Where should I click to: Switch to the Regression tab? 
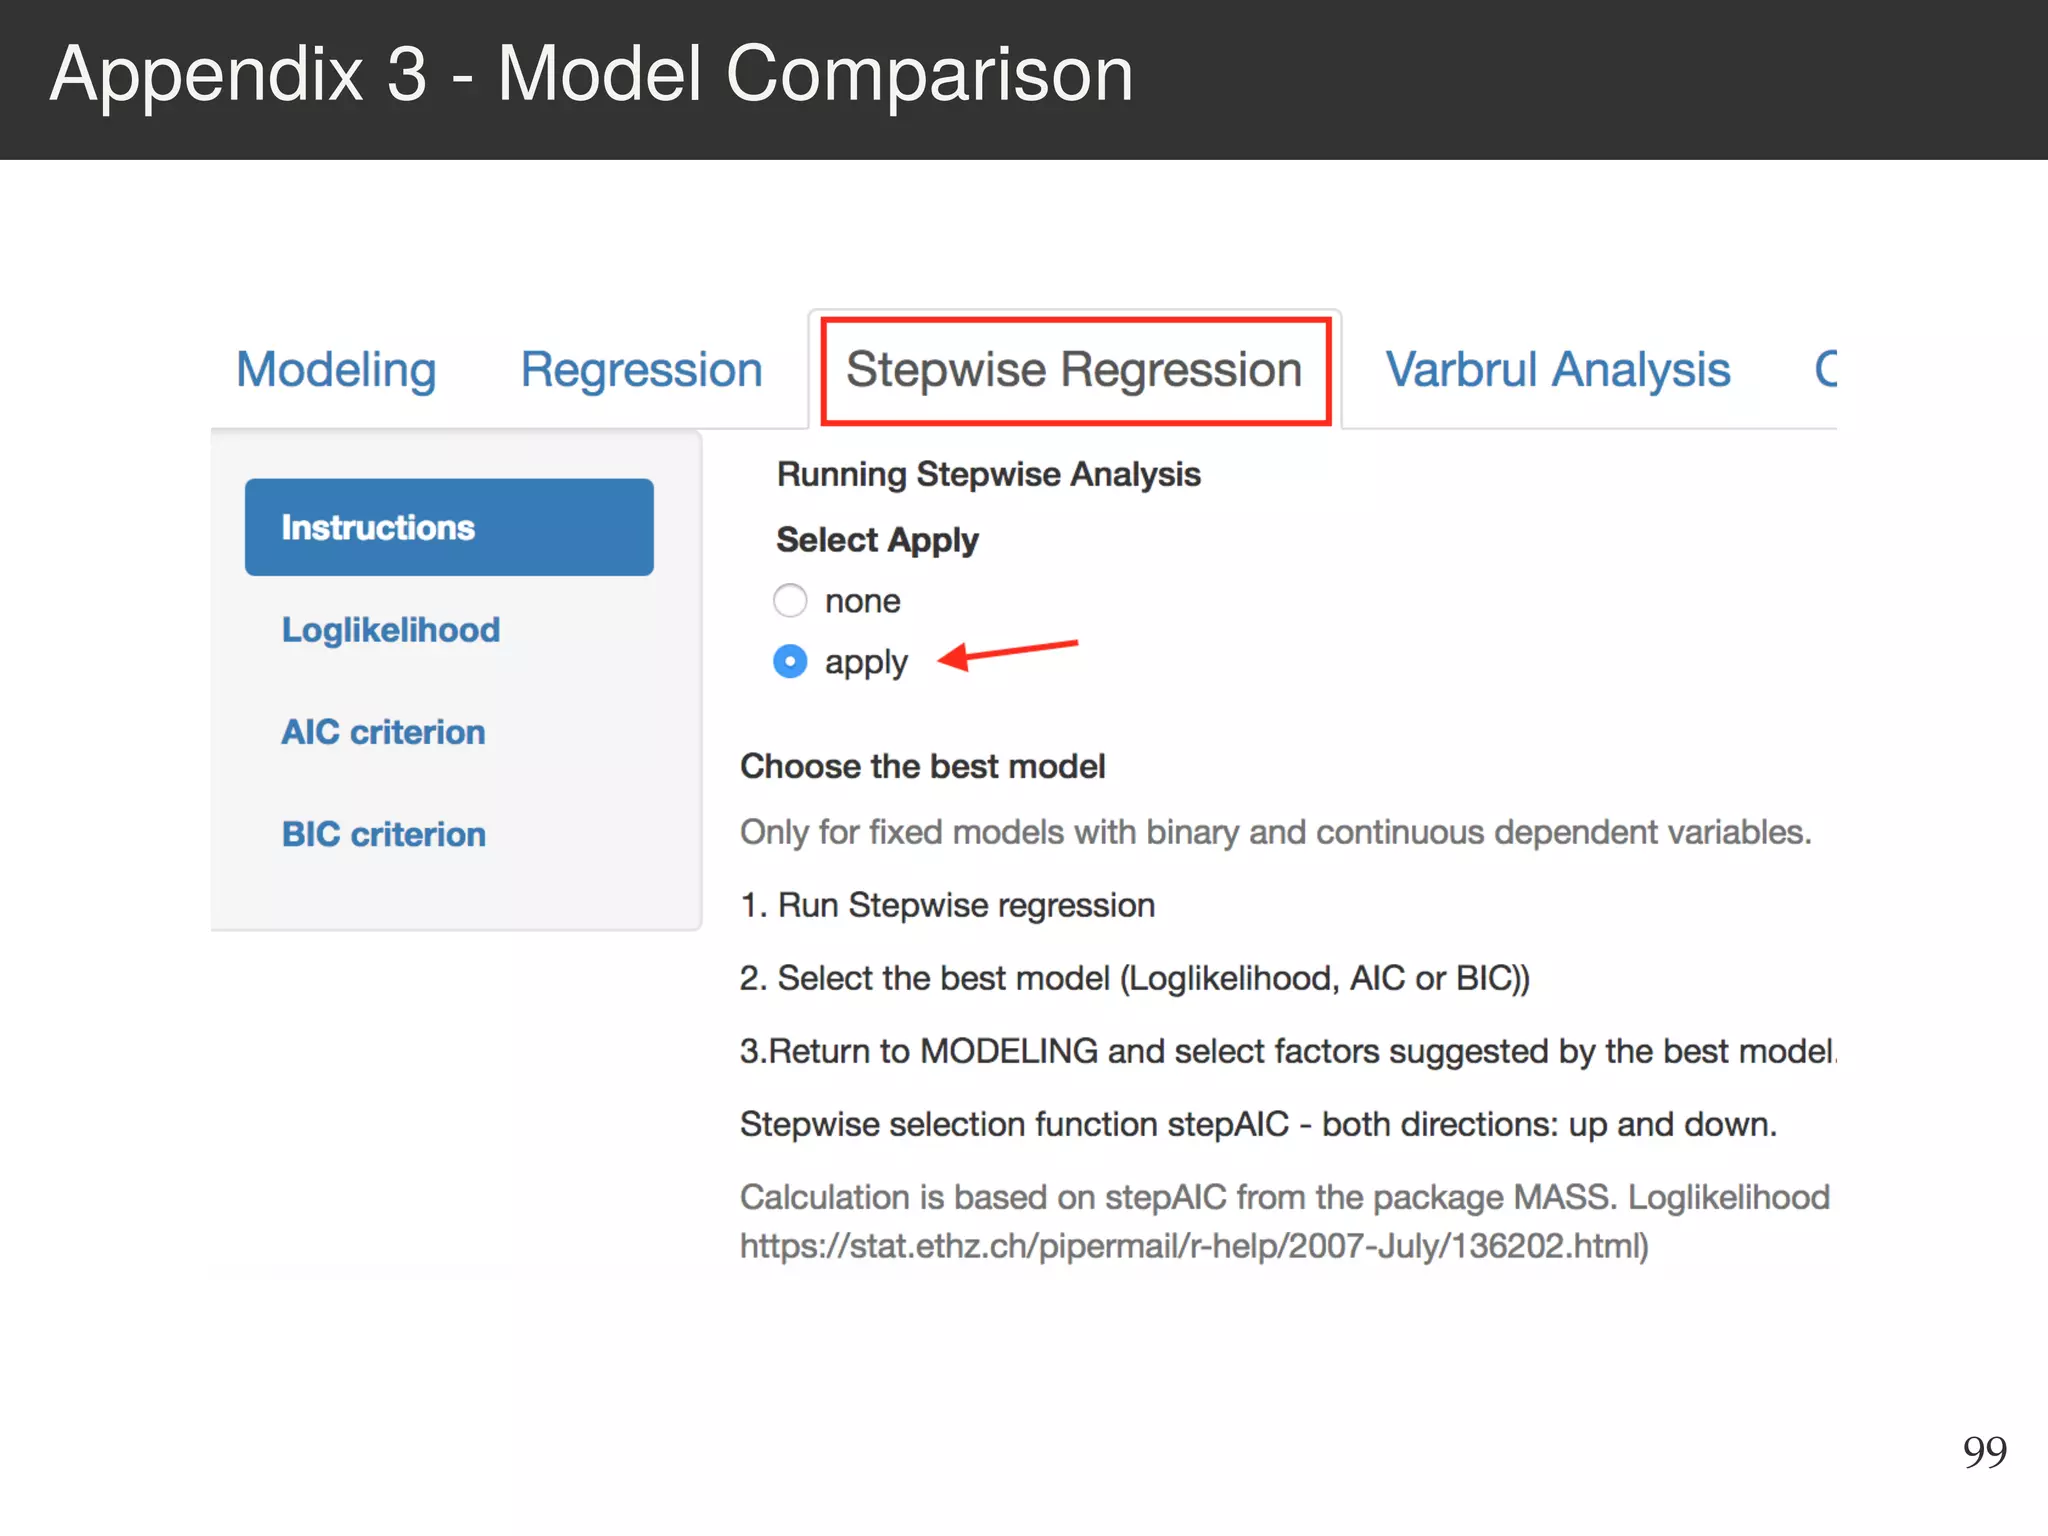(x=641, y=370)
